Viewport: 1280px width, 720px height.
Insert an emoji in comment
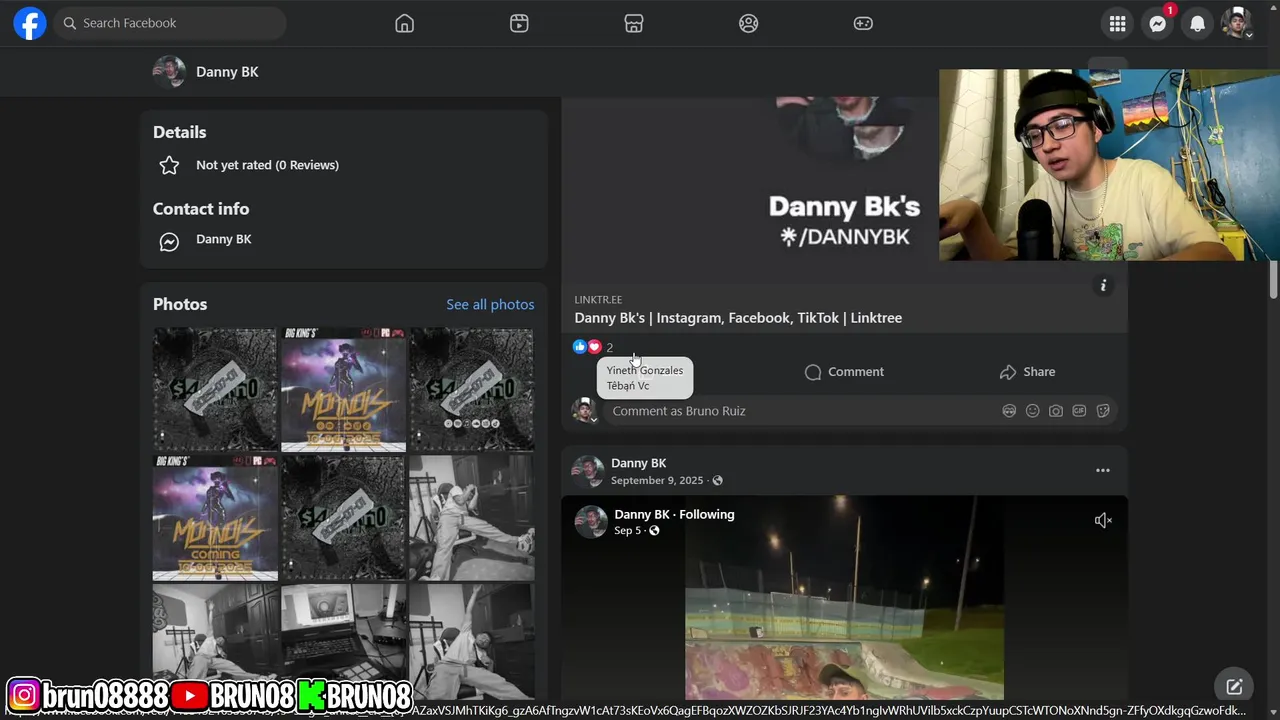[1032, 411]
